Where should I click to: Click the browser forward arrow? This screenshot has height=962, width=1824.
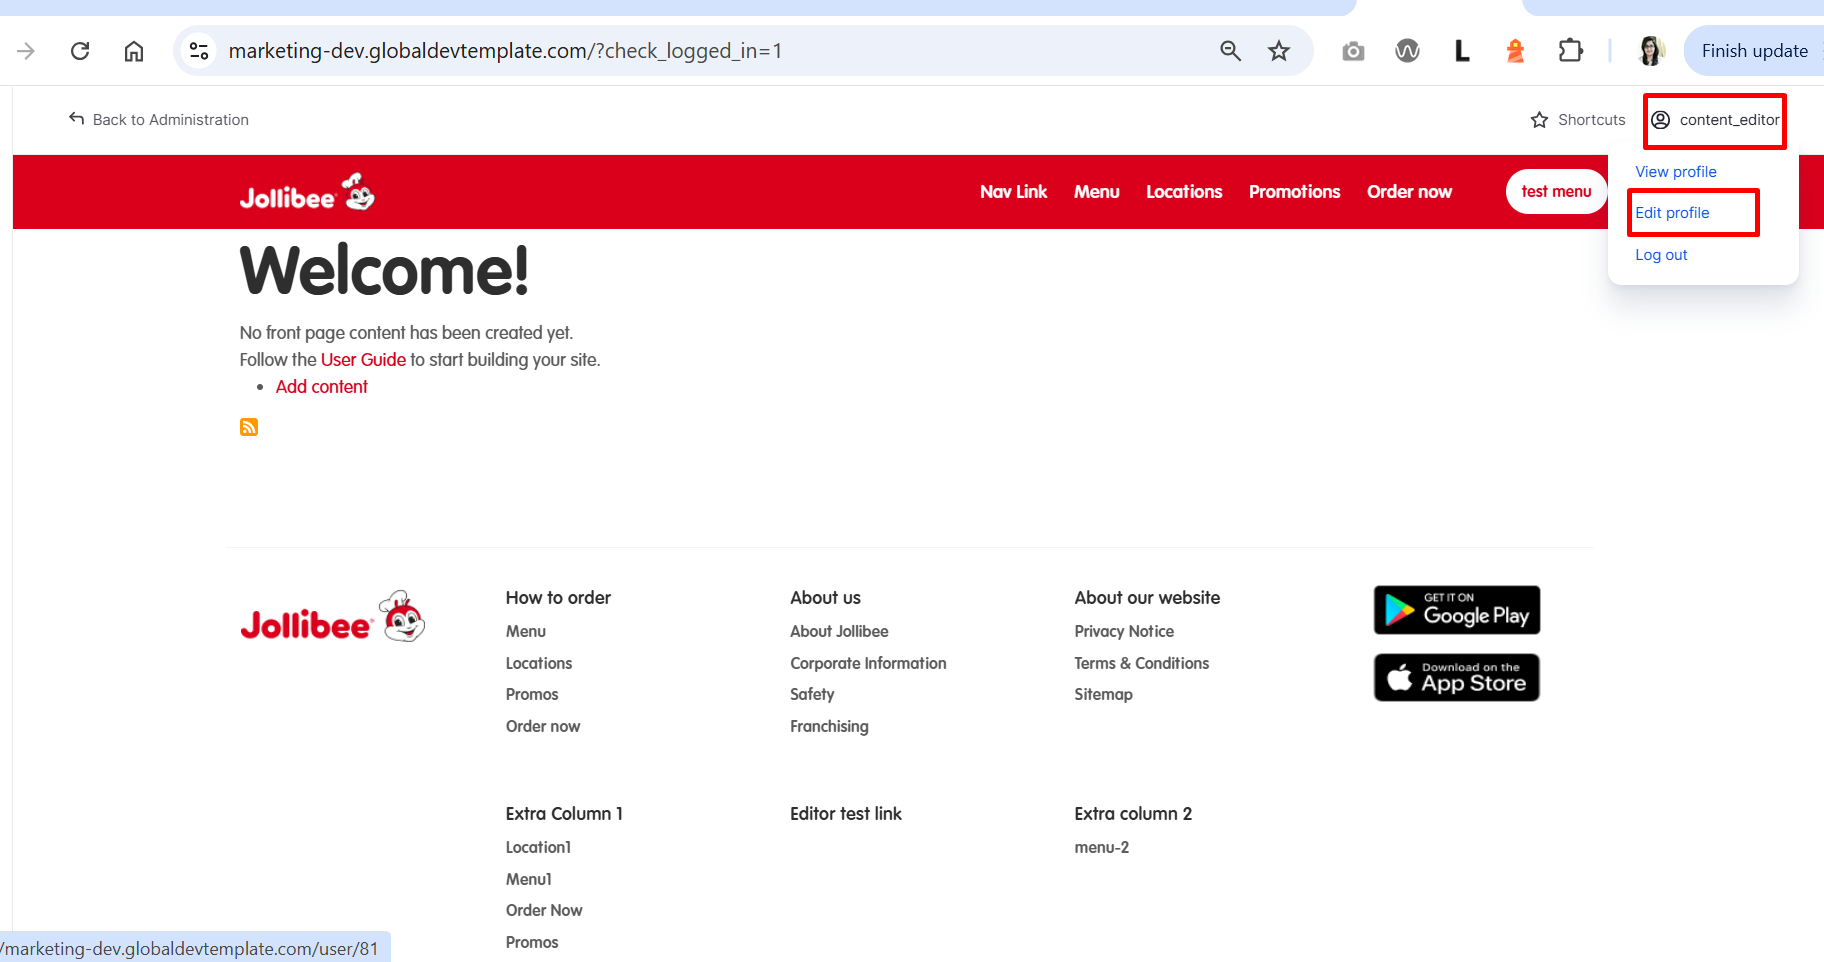pyautogui.click(x=26, y=51)
